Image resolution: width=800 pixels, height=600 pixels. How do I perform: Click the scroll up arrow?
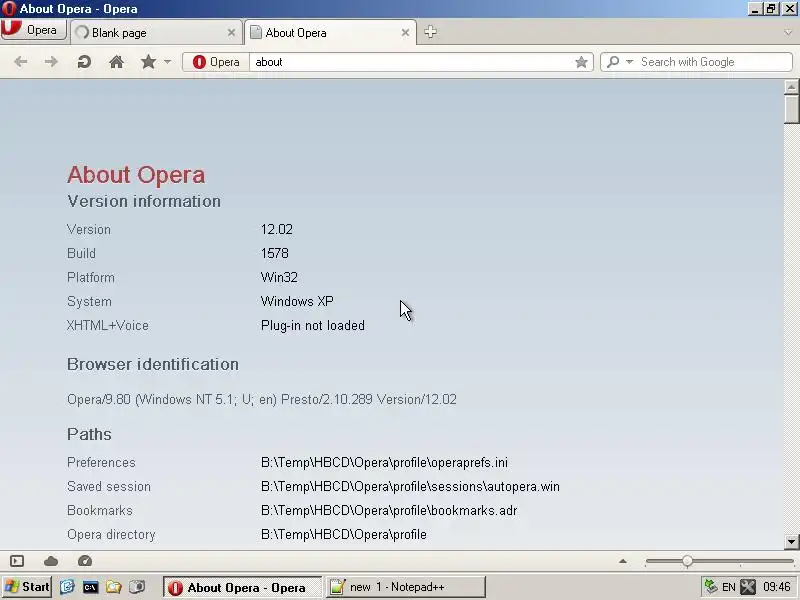point(791,87)
